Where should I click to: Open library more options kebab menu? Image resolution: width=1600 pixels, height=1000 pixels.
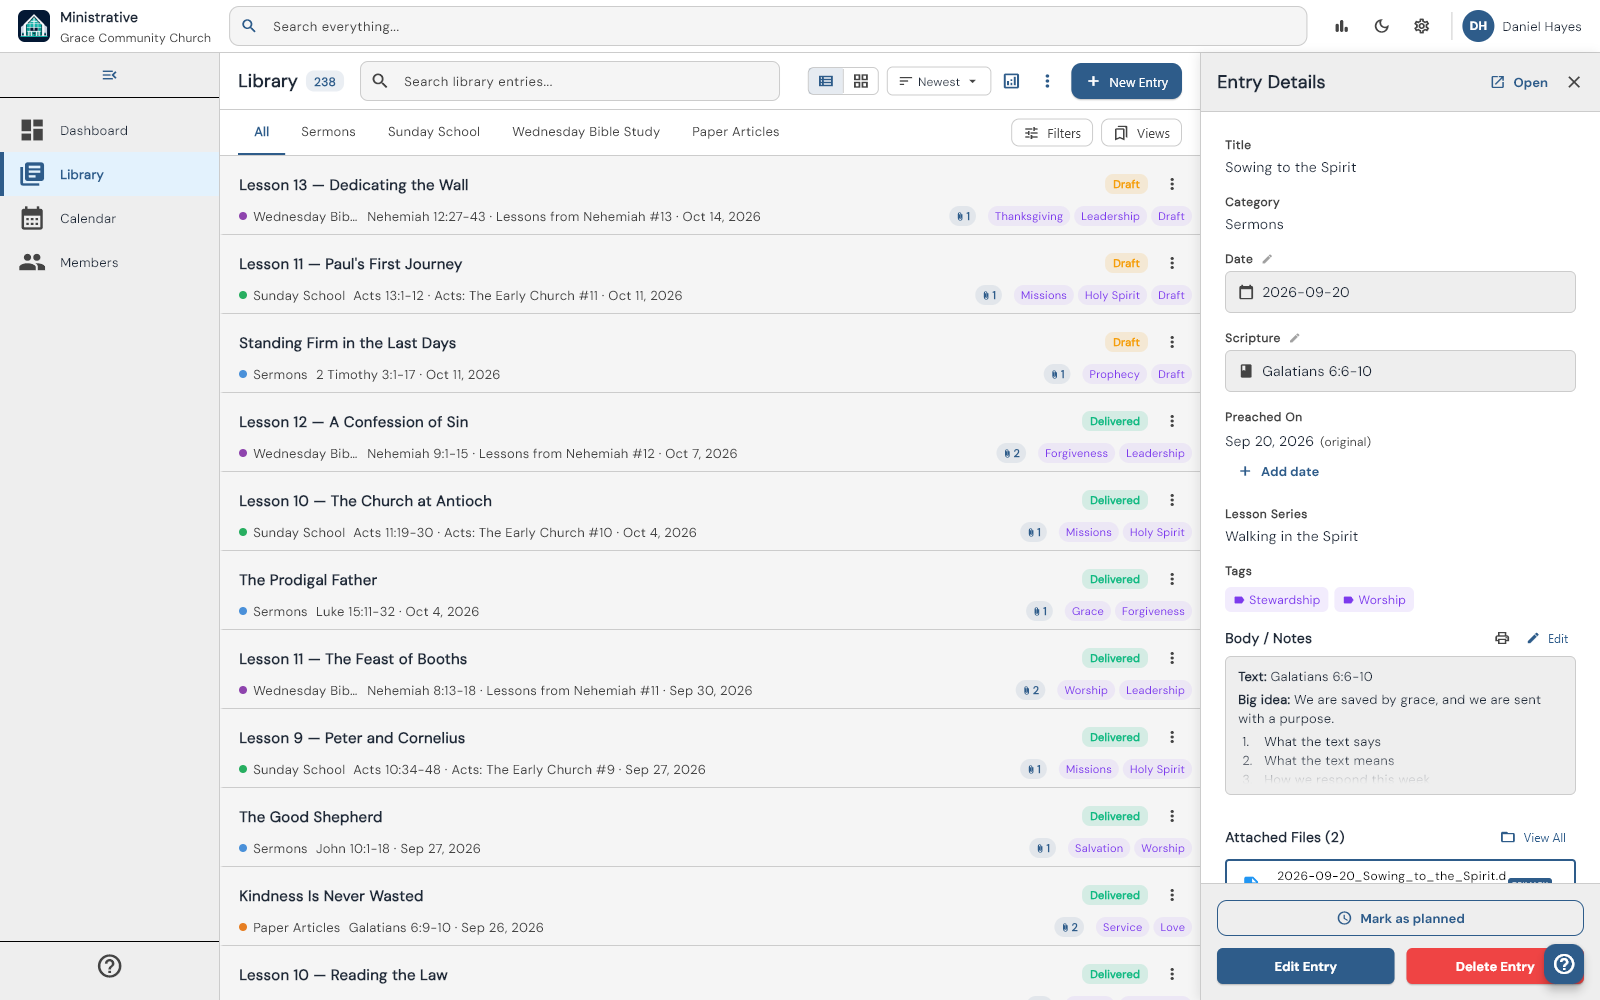coord(1047,81)
